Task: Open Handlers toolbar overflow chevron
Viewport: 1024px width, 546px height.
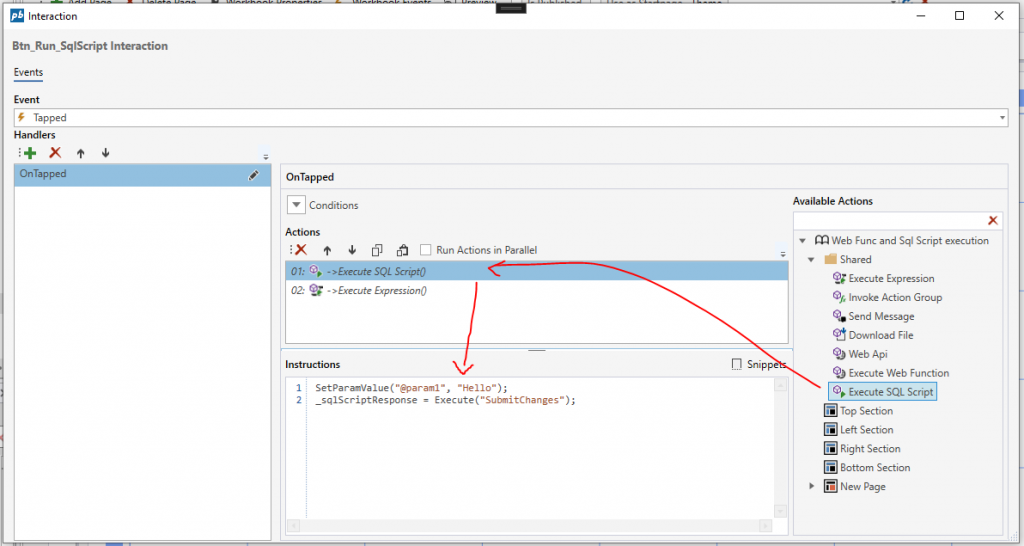Action: [266, 157]
